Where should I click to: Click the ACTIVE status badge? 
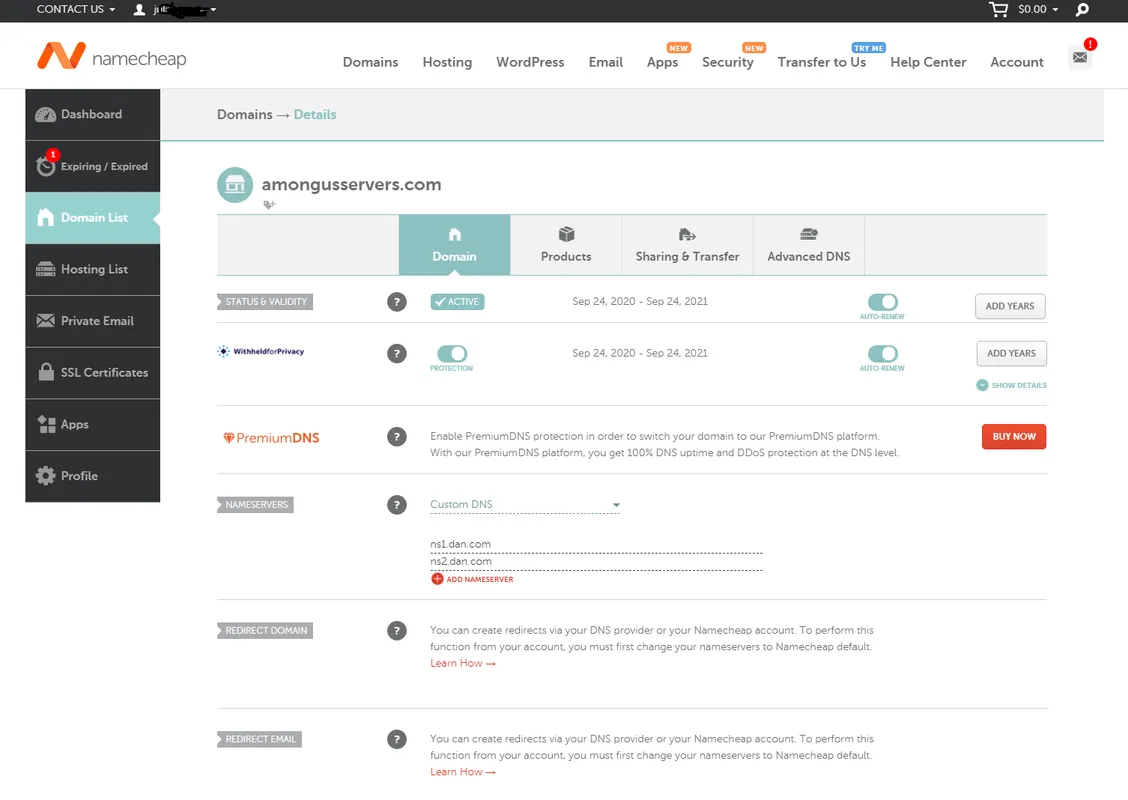pyautogui.click(x=458, y=302)
